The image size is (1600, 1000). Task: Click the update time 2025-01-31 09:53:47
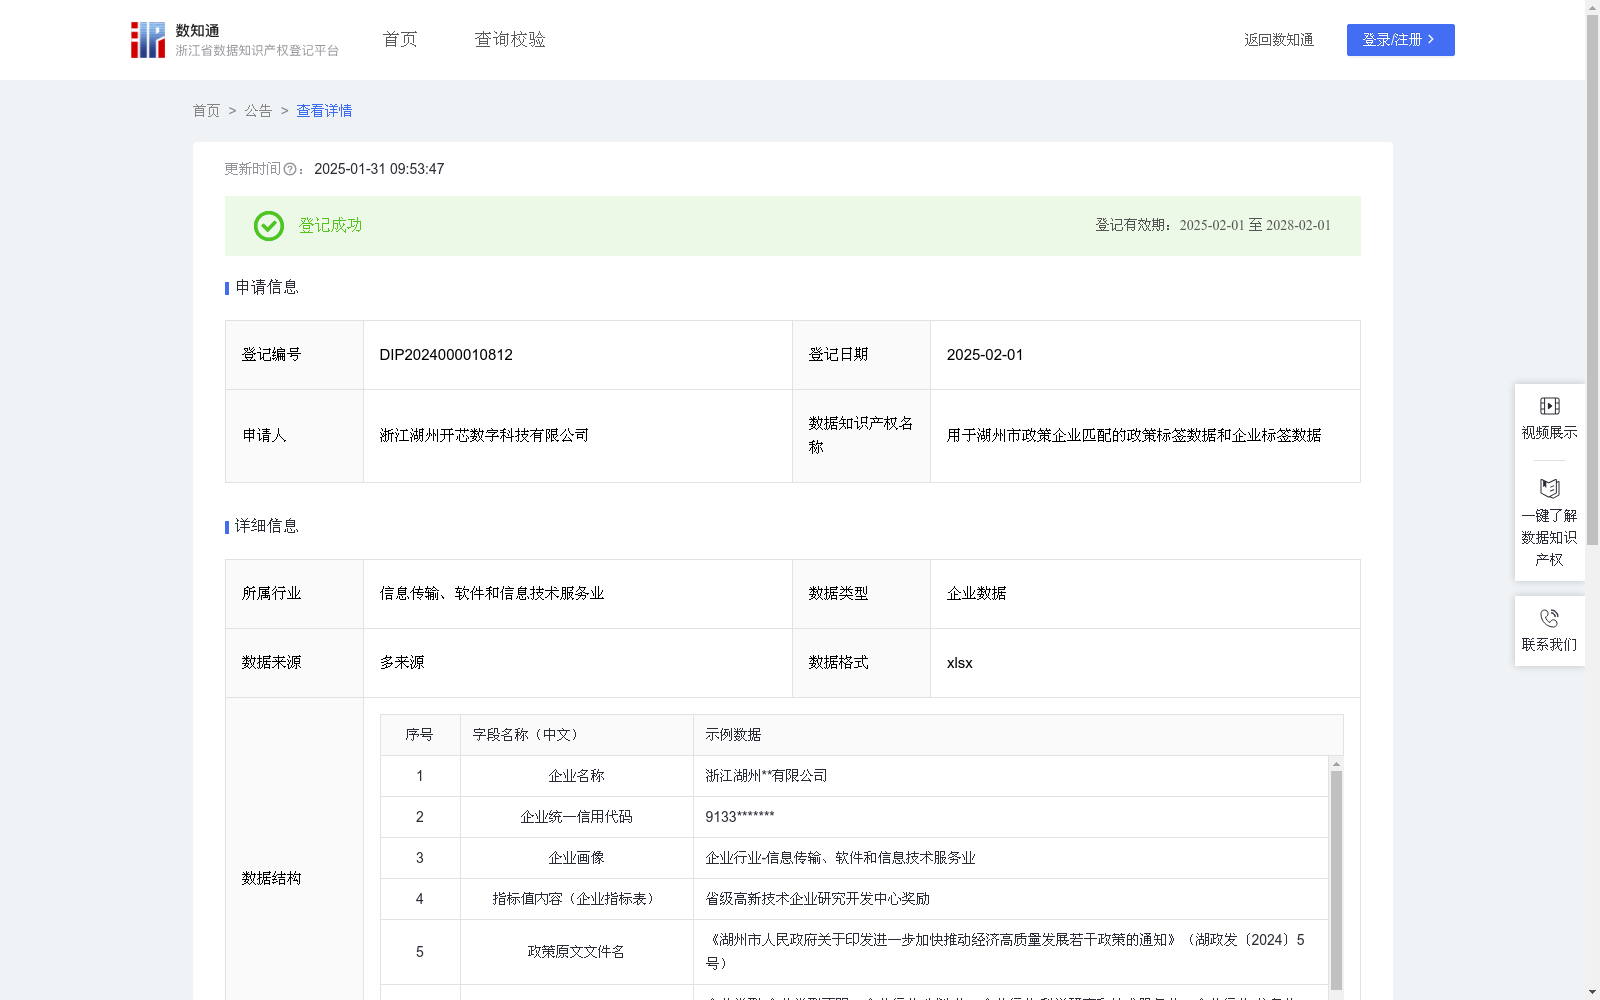pos(379,169)
